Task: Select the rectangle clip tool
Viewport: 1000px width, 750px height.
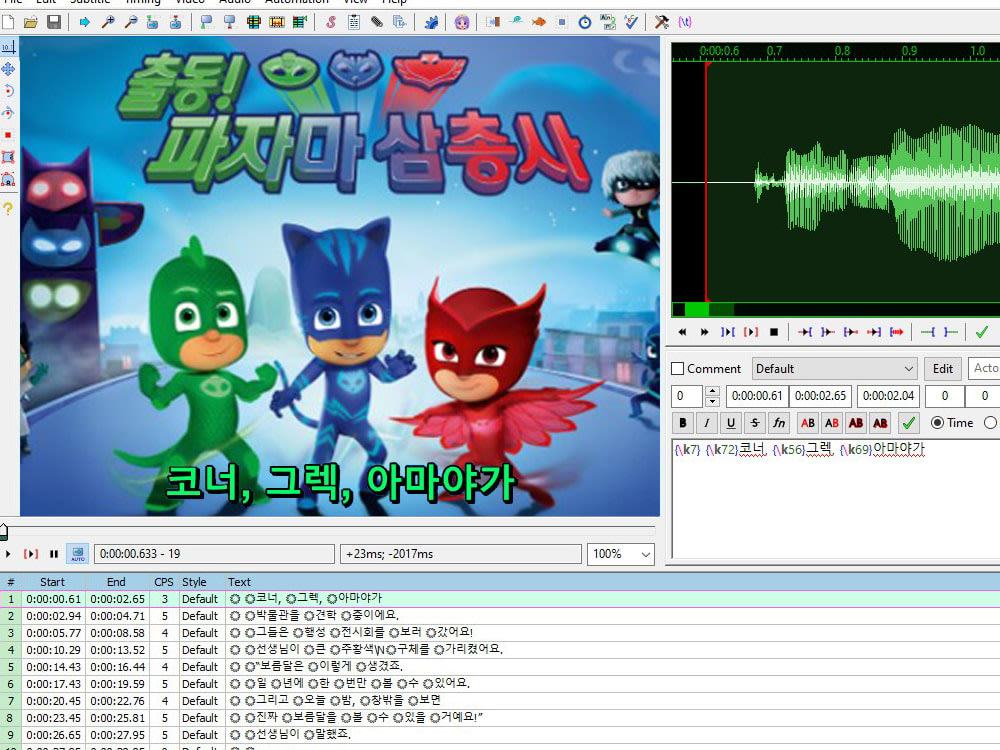Action: (x=8, y=157)
